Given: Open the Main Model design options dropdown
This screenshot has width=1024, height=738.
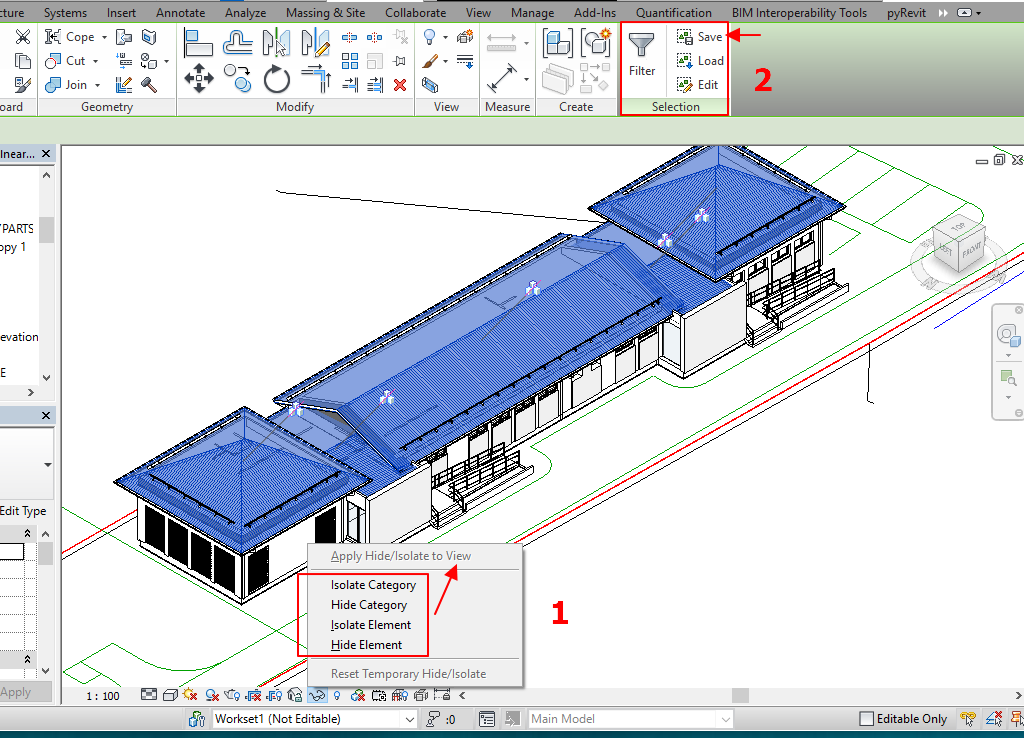Looking at the screenshot, I should [726, 719].
